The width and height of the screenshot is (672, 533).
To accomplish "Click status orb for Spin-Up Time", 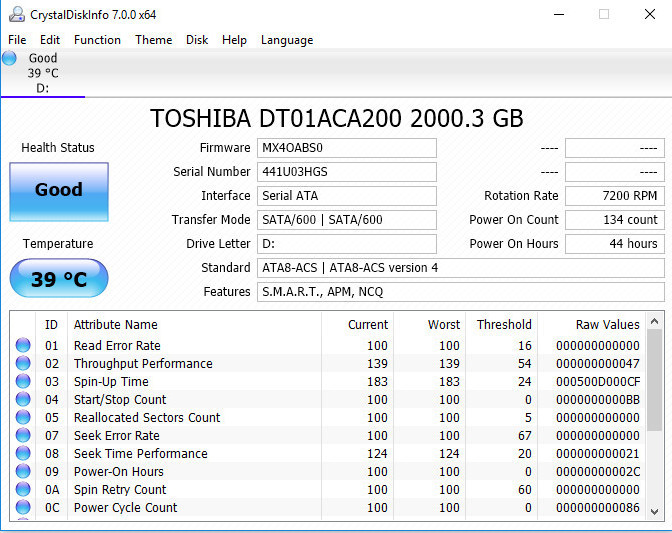I will (x=23, y=381).
